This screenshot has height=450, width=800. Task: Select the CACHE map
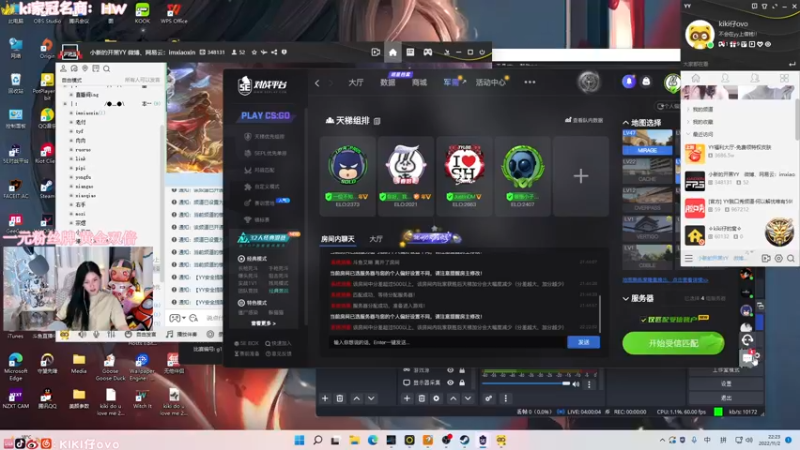[x=647, y=171]
